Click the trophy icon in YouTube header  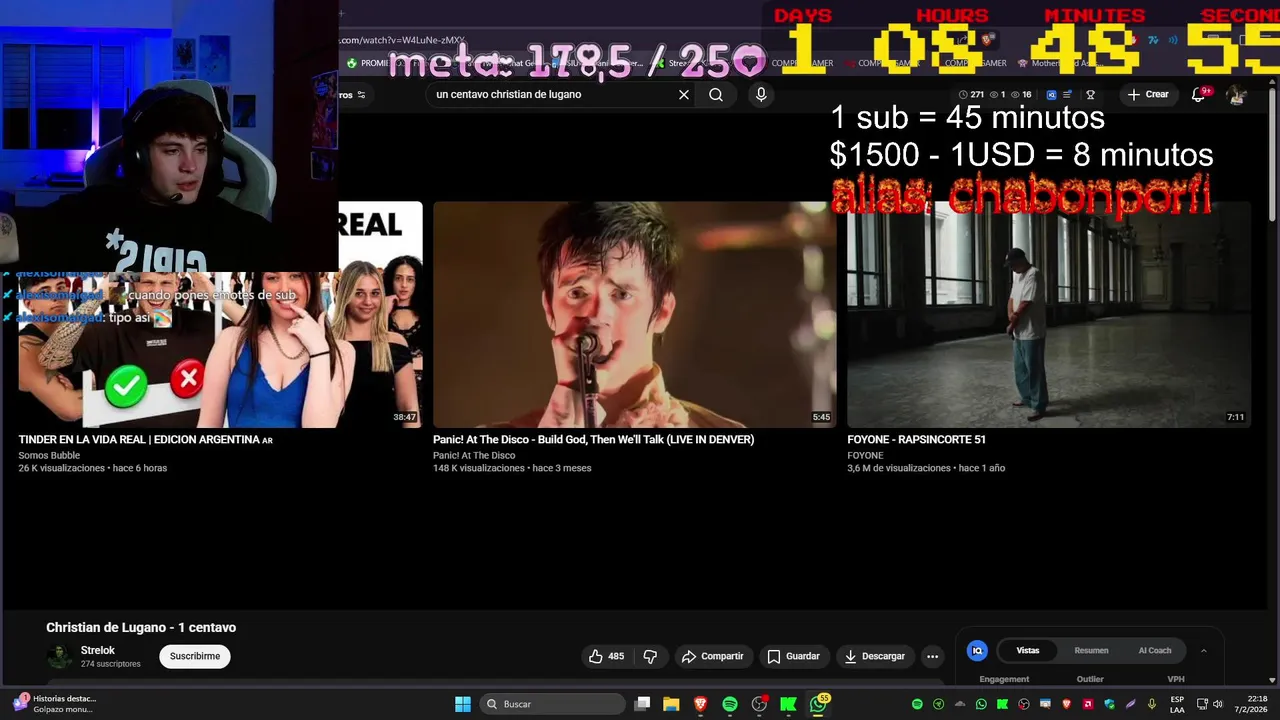[1091, 95]
